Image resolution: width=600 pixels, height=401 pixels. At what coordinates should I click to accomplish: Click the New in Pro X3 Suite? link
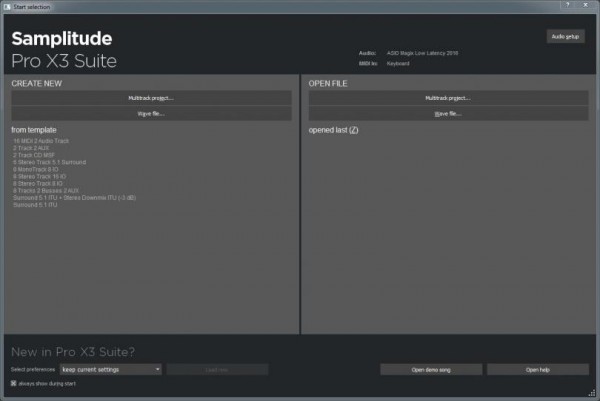pyautogui.click(x=73, y=352)
